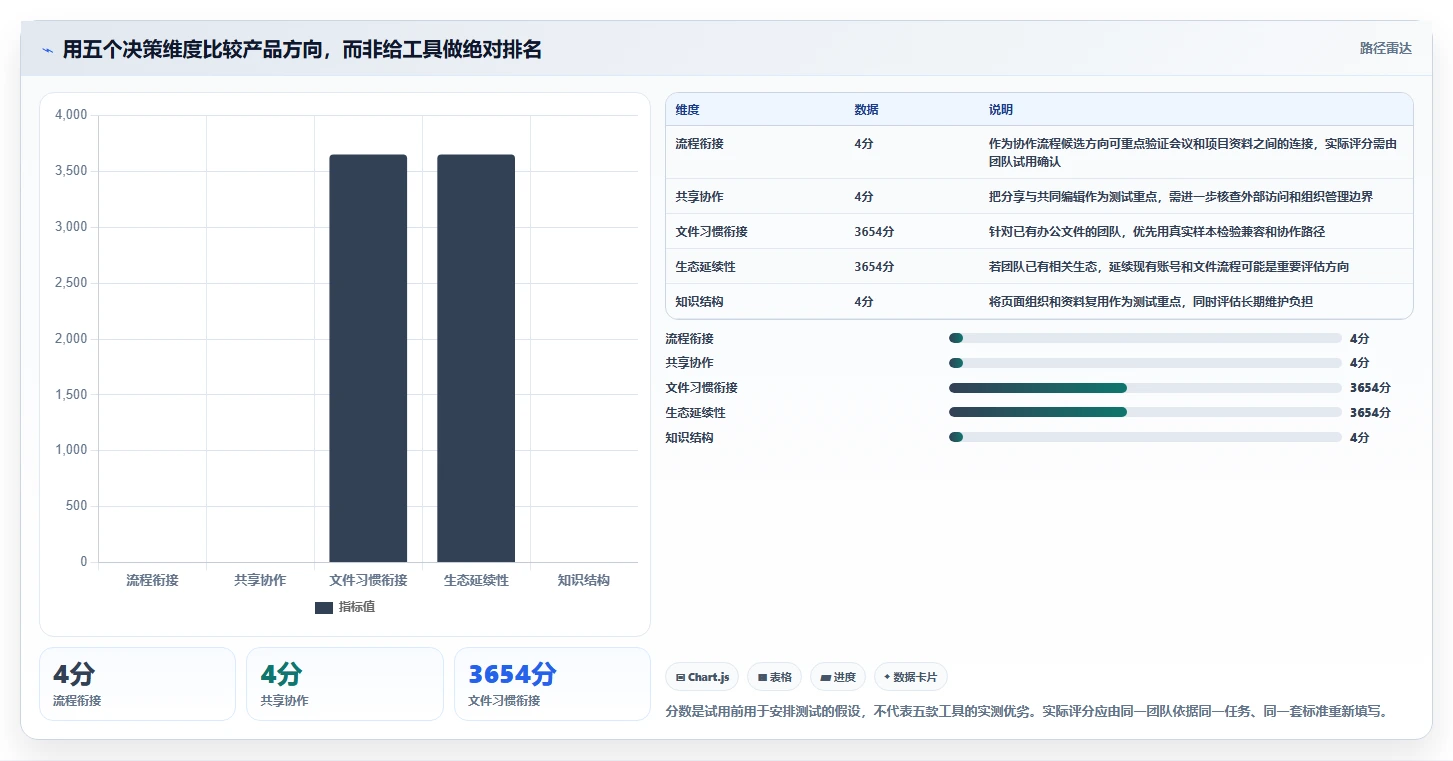Open the 文件习惯衔接 3654分 stat card
The width and height of the screenshot is (1453, 761).
click(x=552, y=684)
